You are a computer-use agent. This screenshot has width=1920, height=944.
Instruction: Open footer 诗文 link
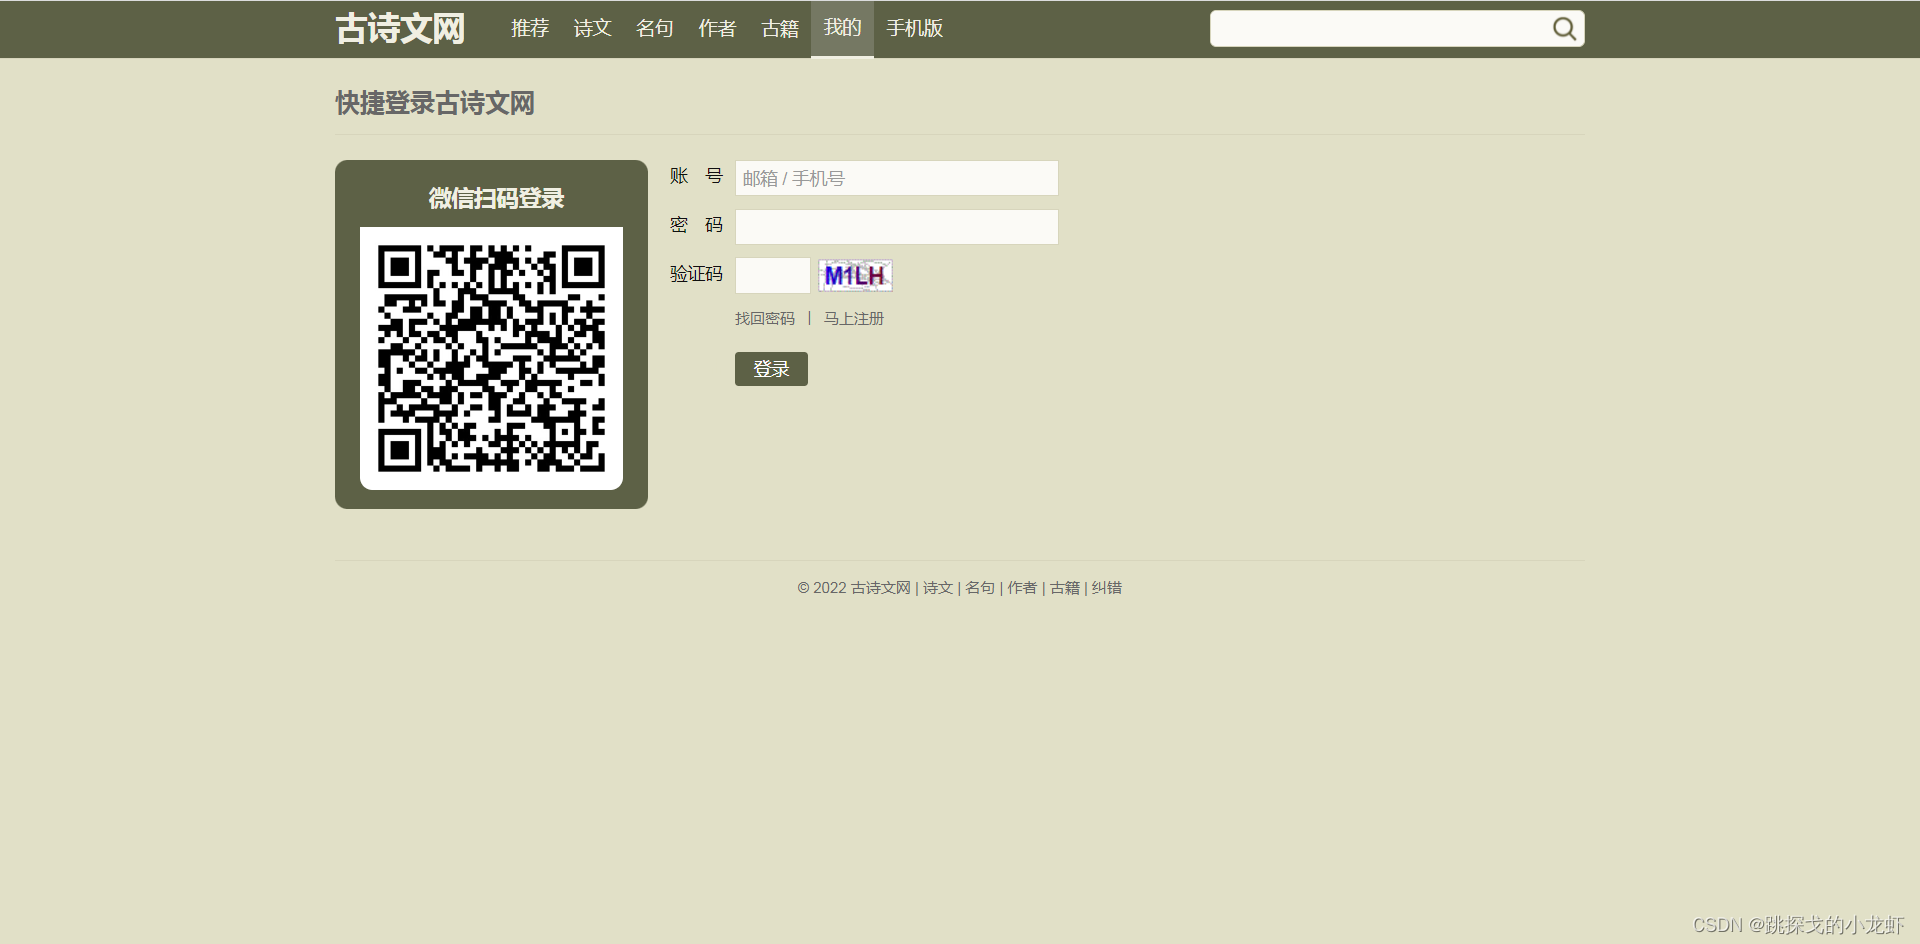938,588
